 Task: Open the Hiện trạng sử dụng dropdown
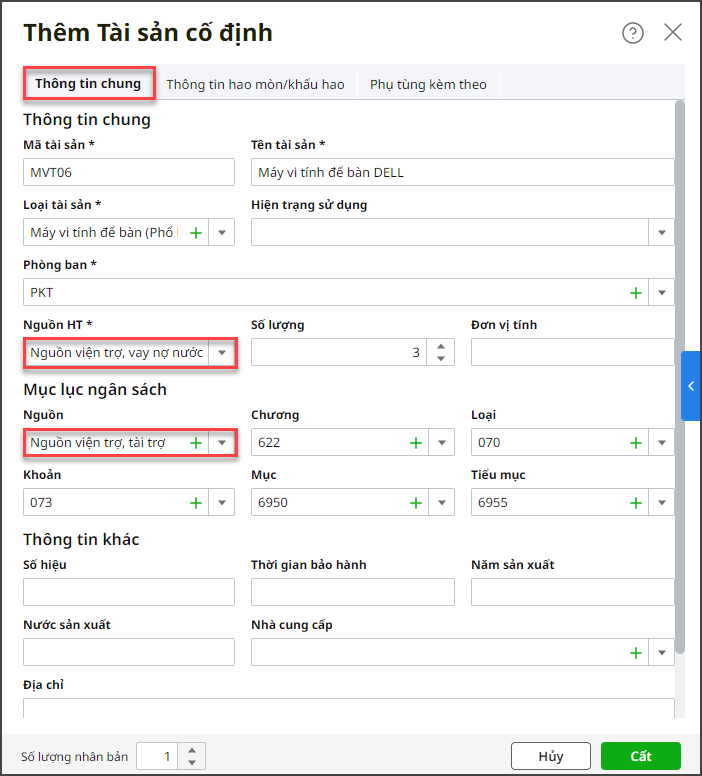pyautogui.click(x=661, y=233)
